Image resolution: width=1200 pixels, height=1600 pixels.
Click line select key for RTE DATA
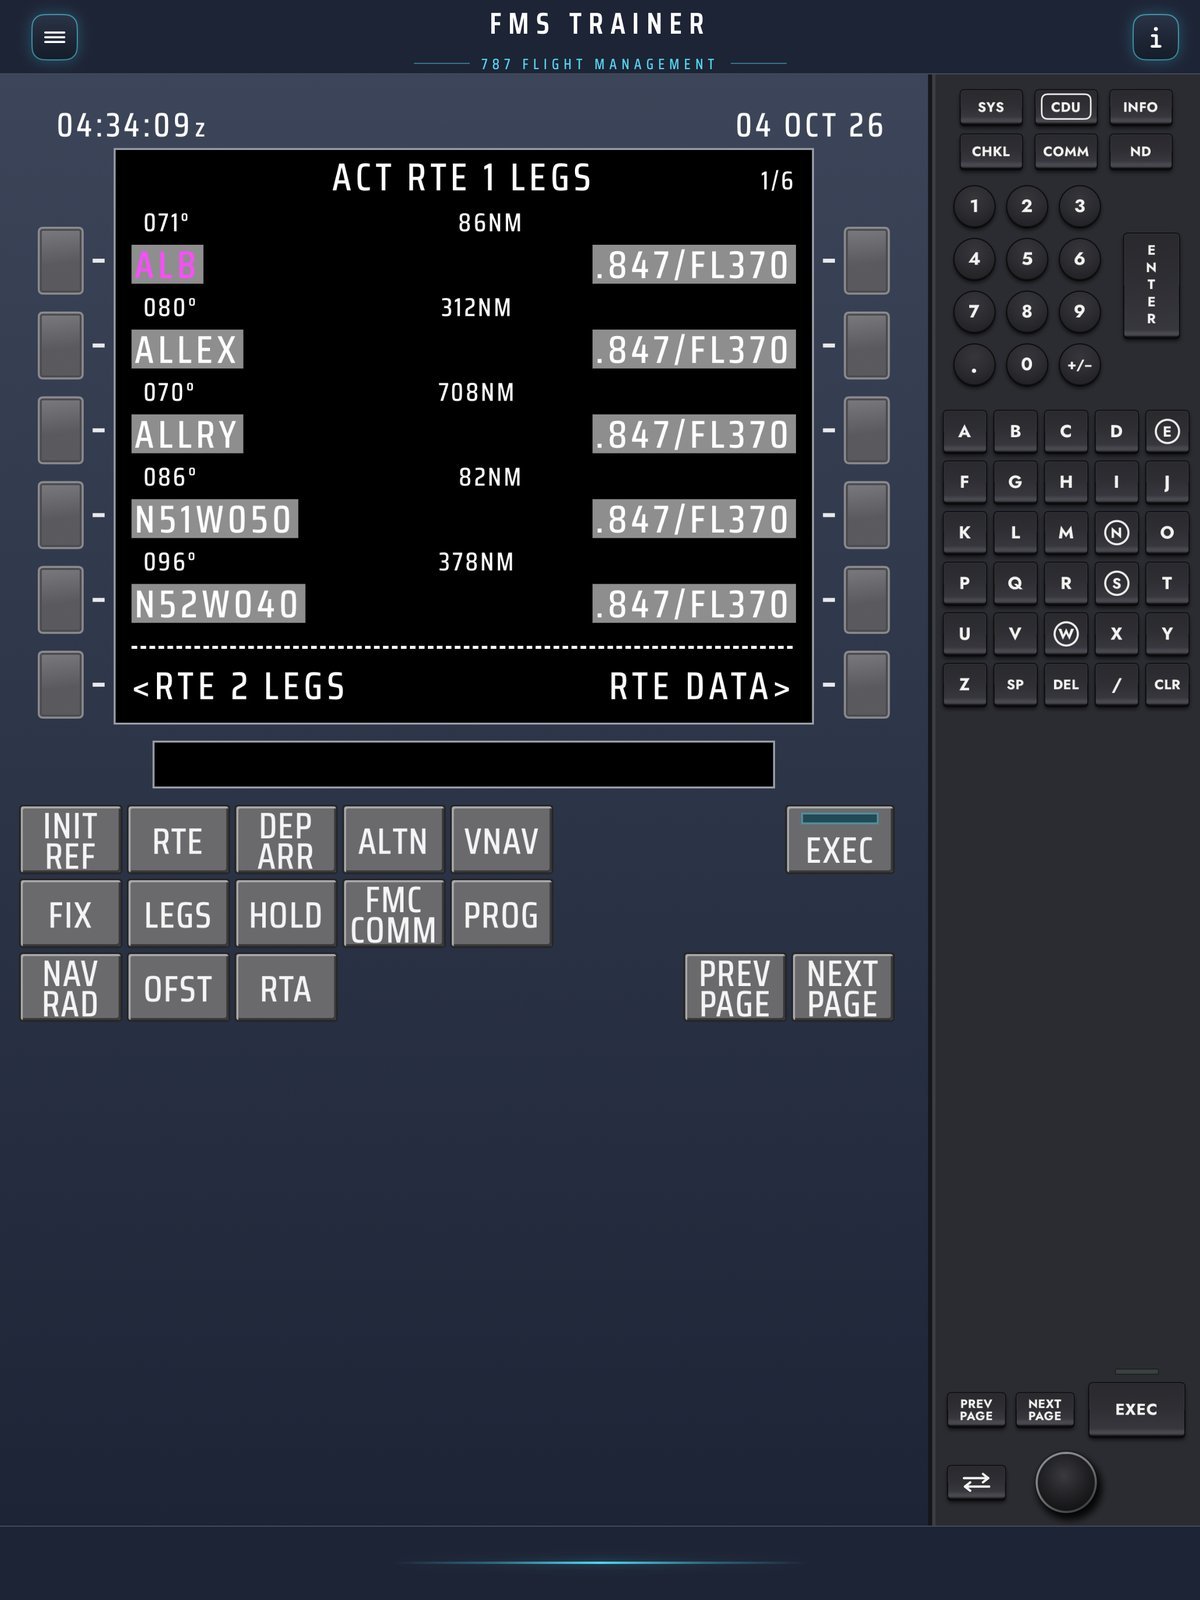tap(867, 685)
